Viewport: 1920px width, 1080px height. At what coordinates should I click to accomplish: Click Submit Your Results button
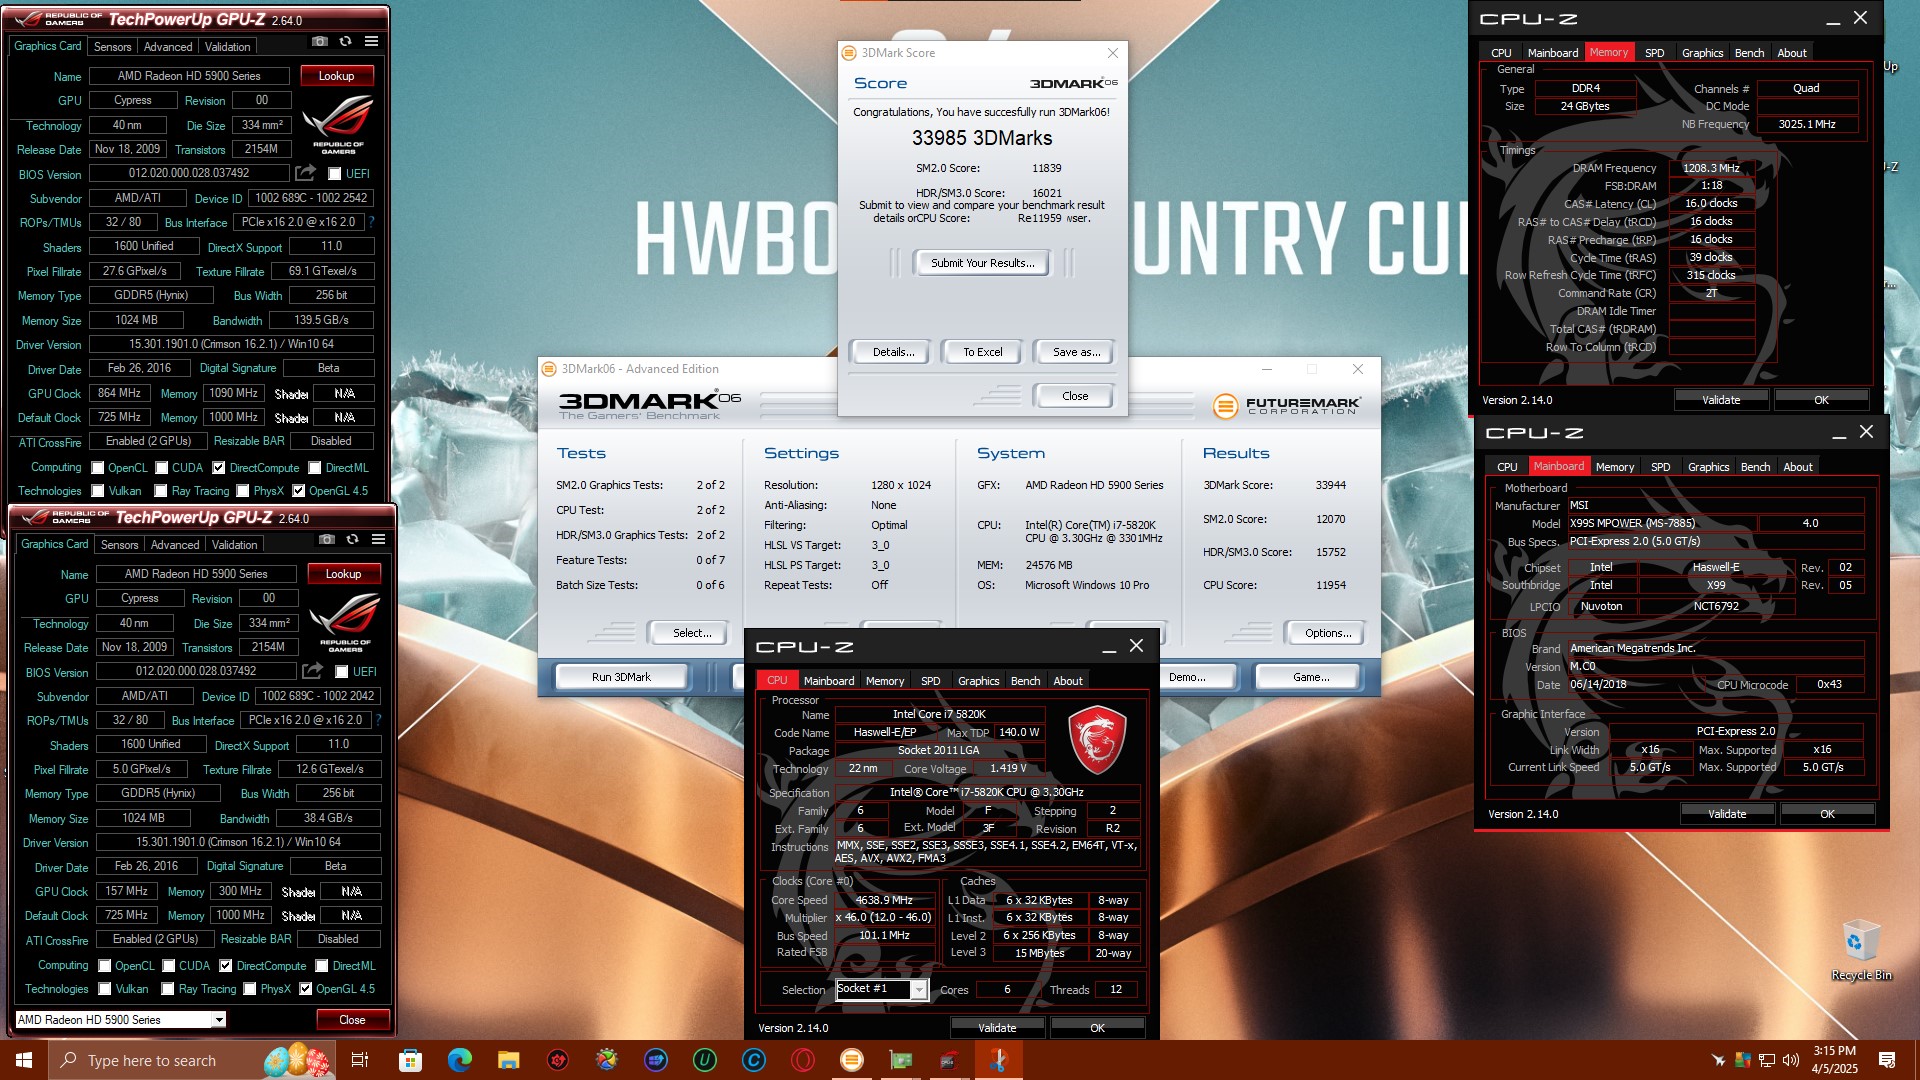(x=980, y=263)
